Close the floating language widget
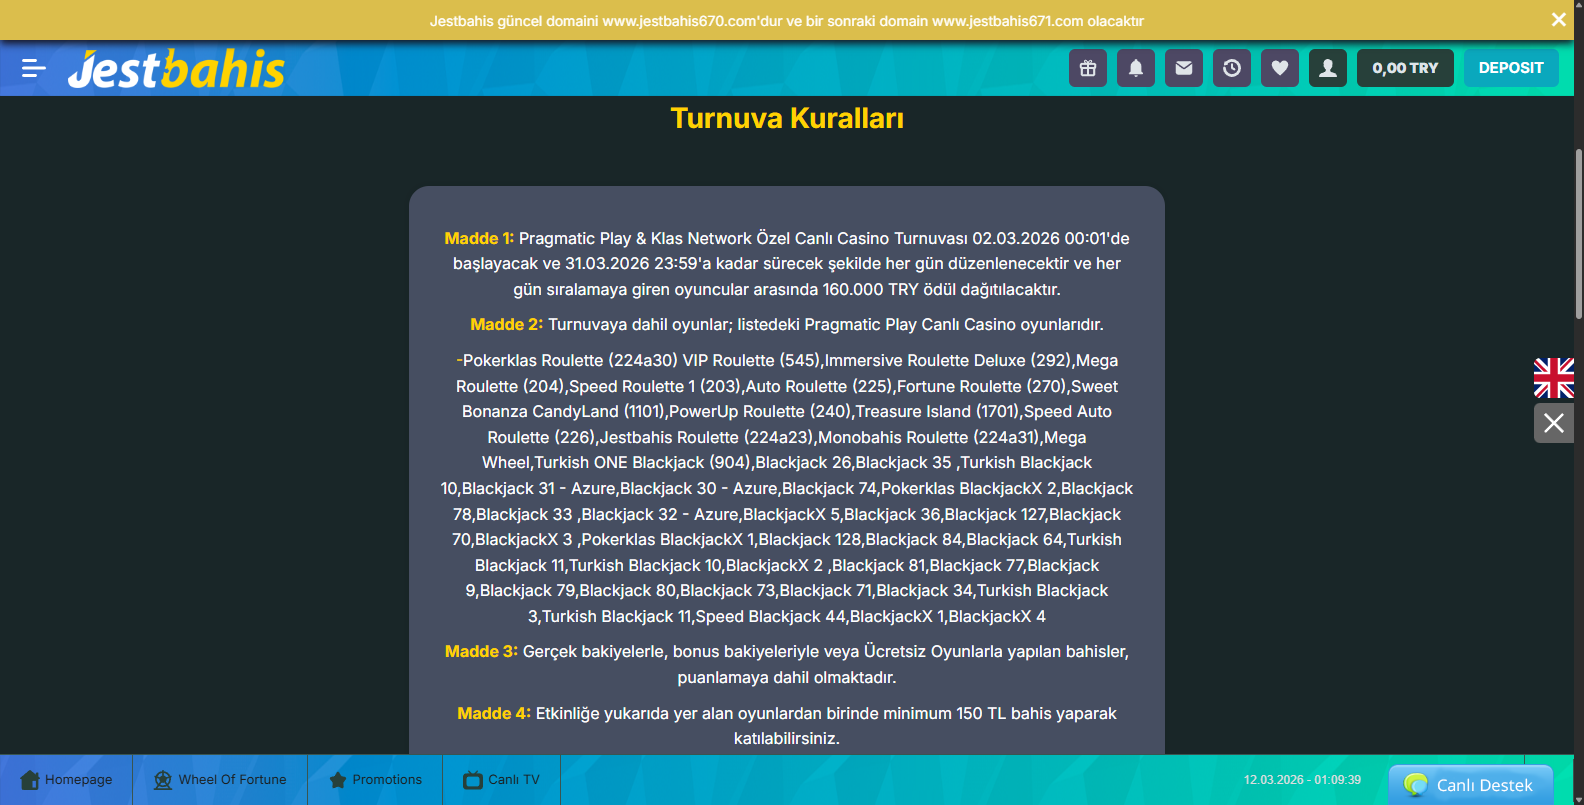Screen dimensions: 1584x805 (1554, 423)
